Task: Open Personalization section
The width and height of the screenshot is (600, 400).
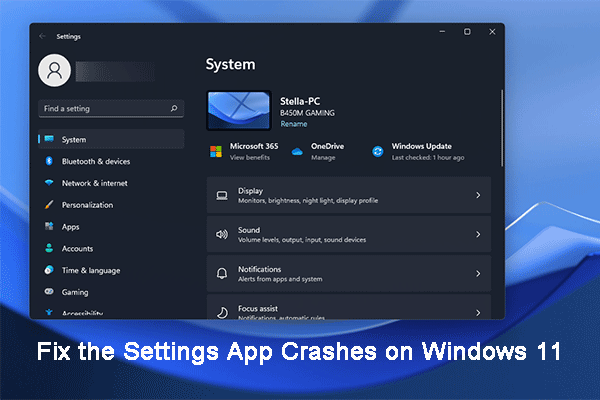Action: click(x=111, y=205)
